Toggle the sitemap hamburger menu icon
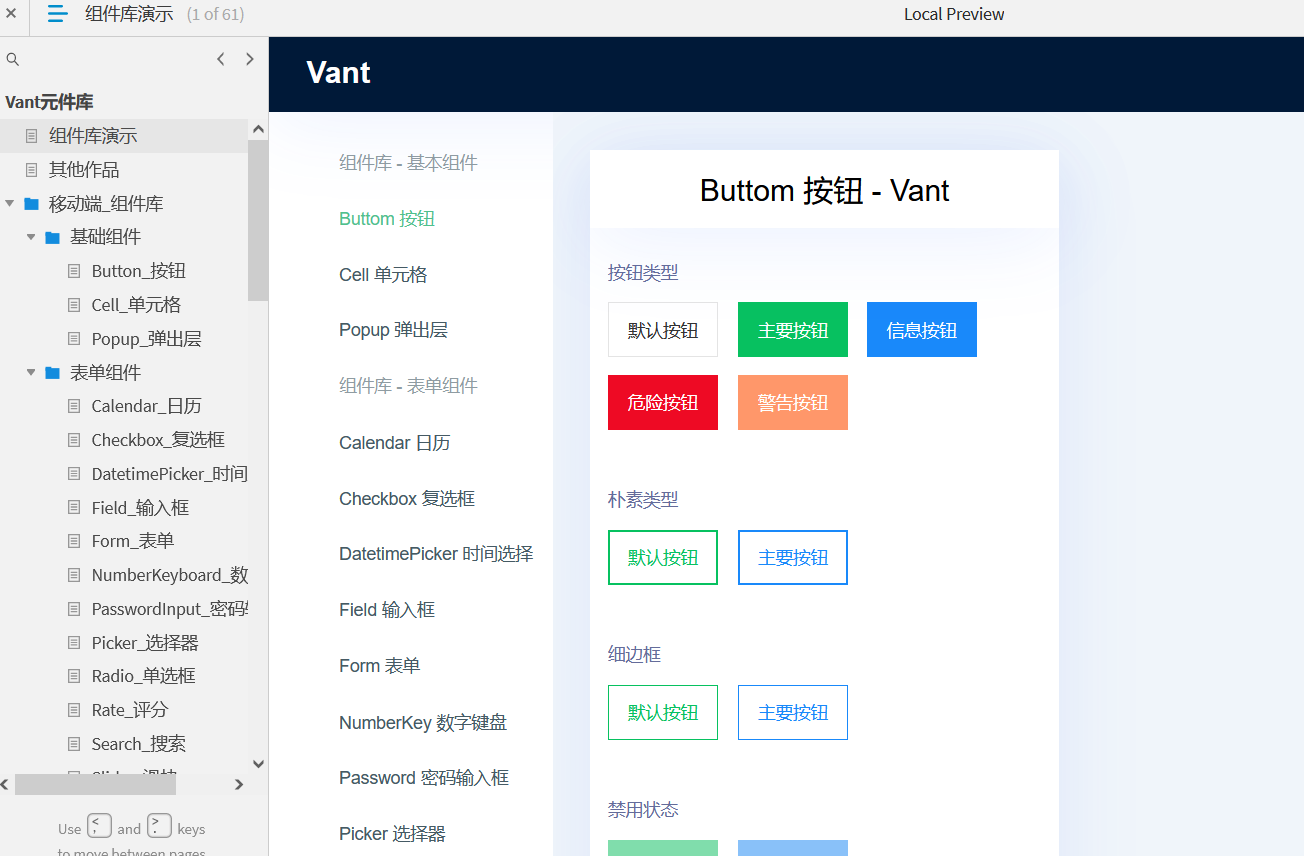 (x=58, y=14)
